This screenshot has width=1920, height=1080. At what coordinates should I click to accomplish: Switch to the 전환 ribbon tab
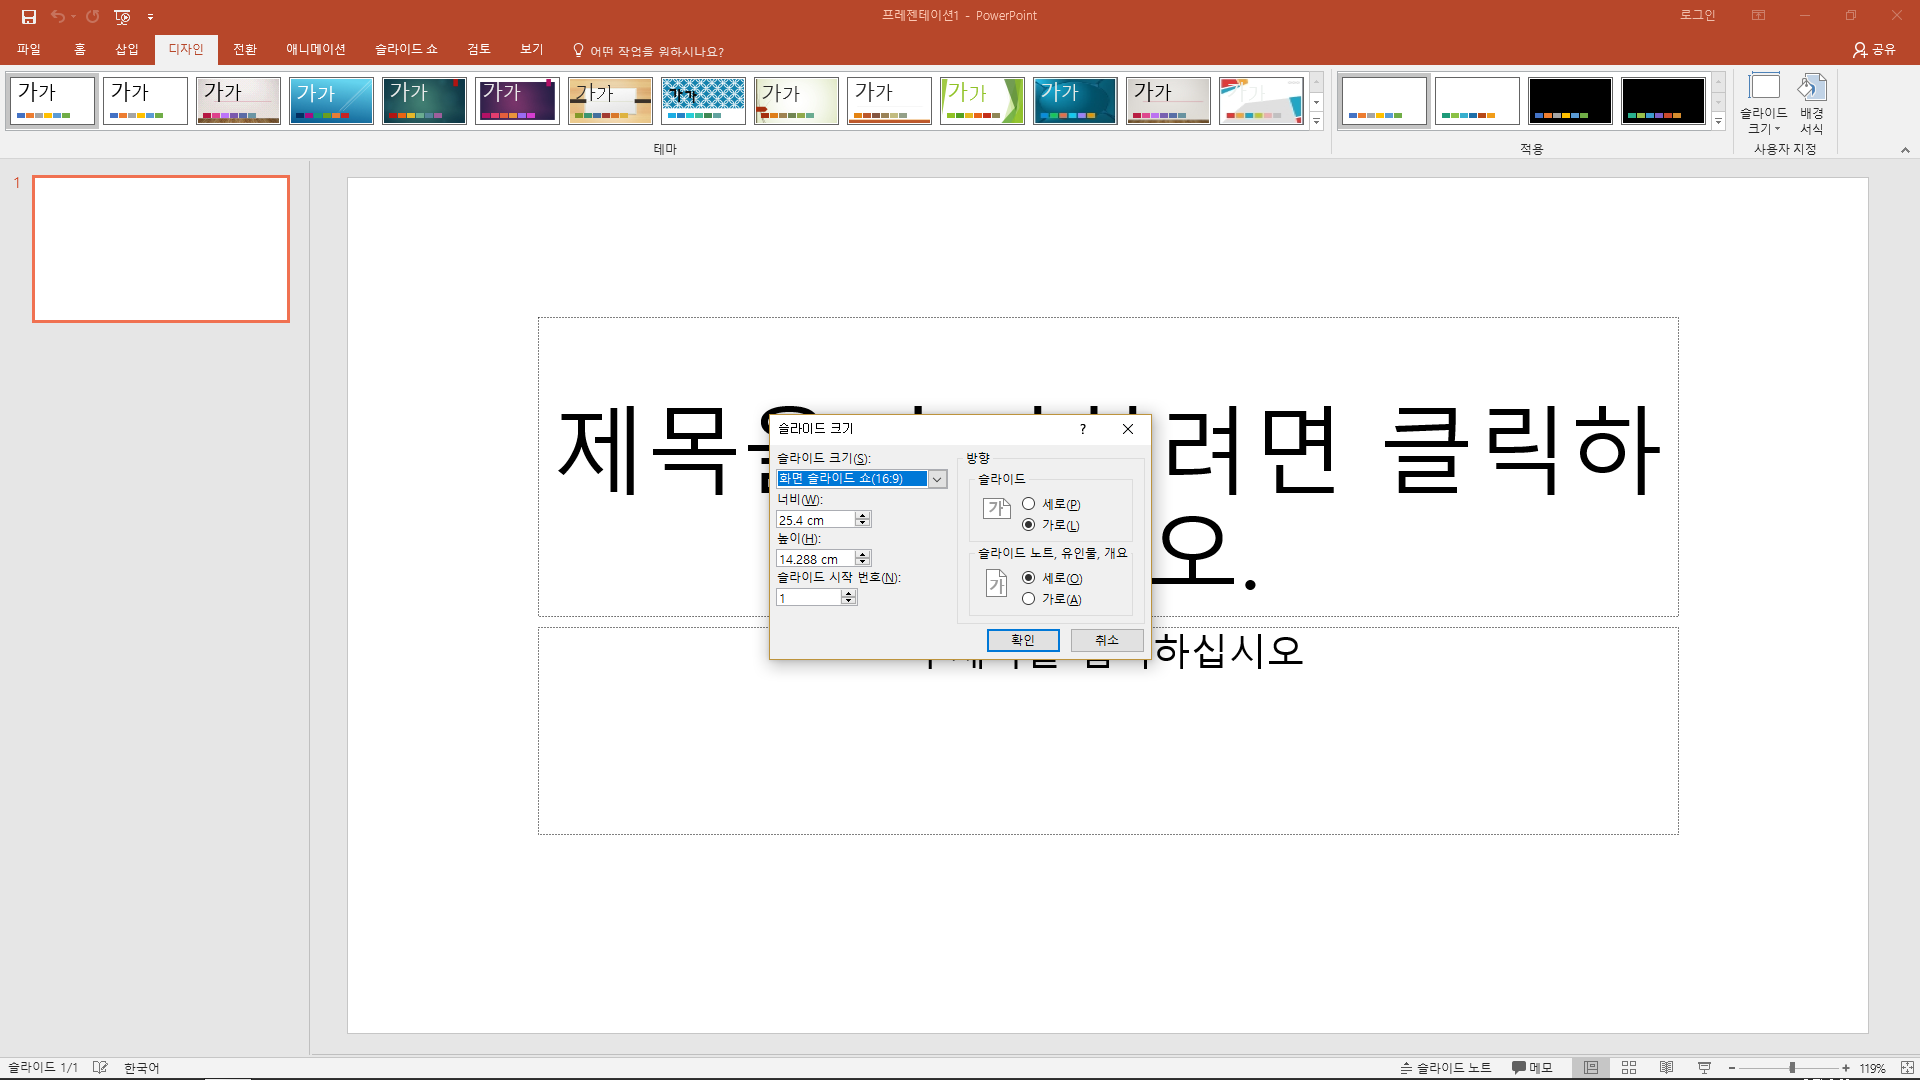[x=245, y=49]
